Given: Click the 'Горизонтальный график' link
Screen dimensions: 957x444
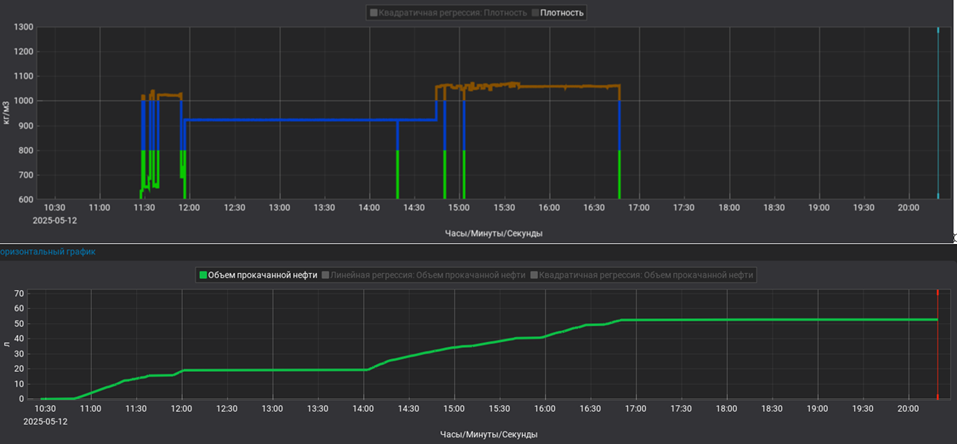Looking at the screenshot, I should pos(48,252).
